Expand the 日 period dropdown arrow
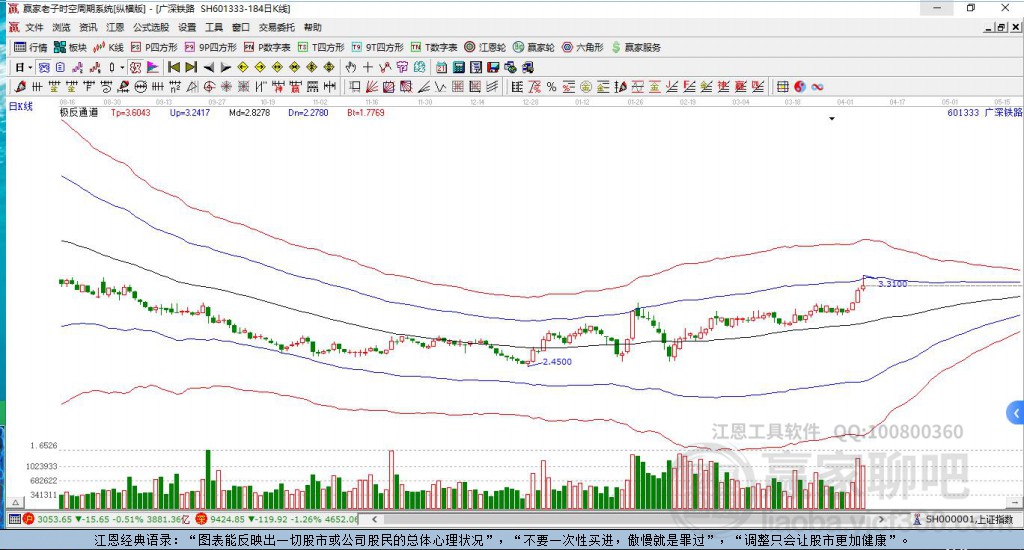The height and width of the screenshot is (550, 1024). click(x=30, y=67)
